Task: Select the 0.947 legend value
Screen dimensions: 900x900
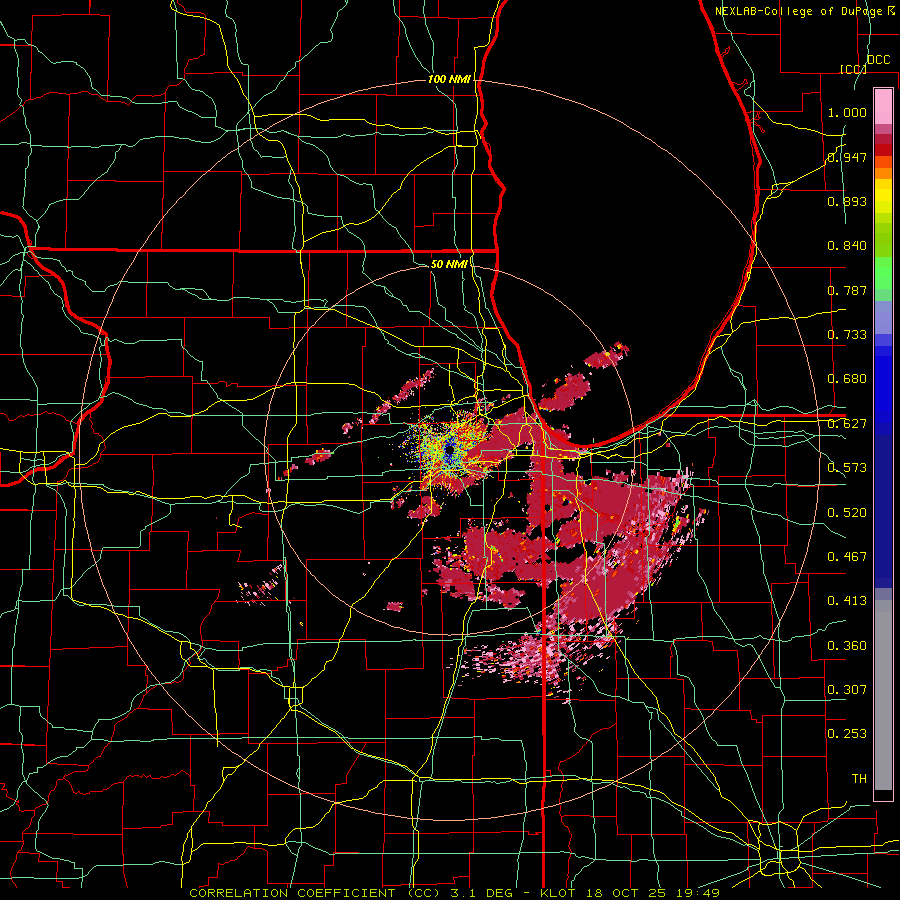Action: [847, 157]
